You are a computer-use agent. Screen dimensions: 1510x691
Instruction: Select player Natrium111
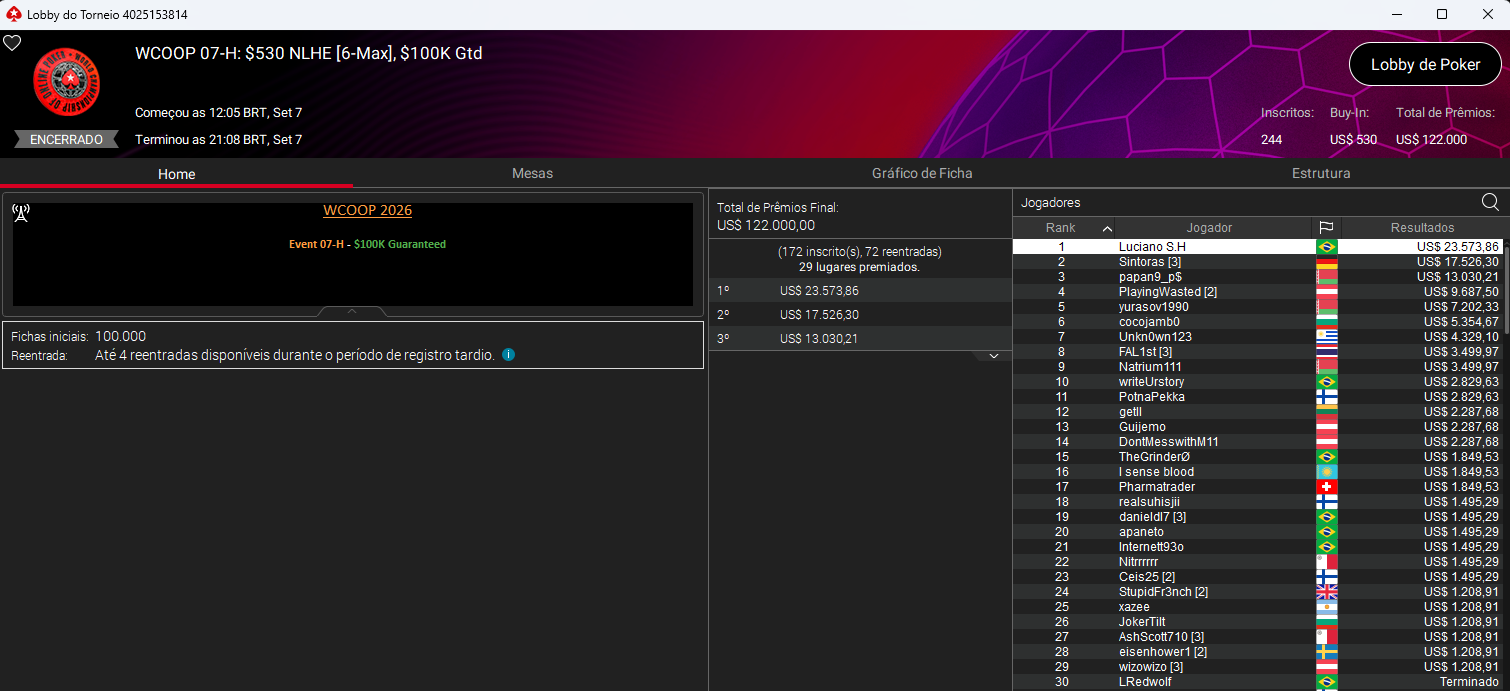1258,367
